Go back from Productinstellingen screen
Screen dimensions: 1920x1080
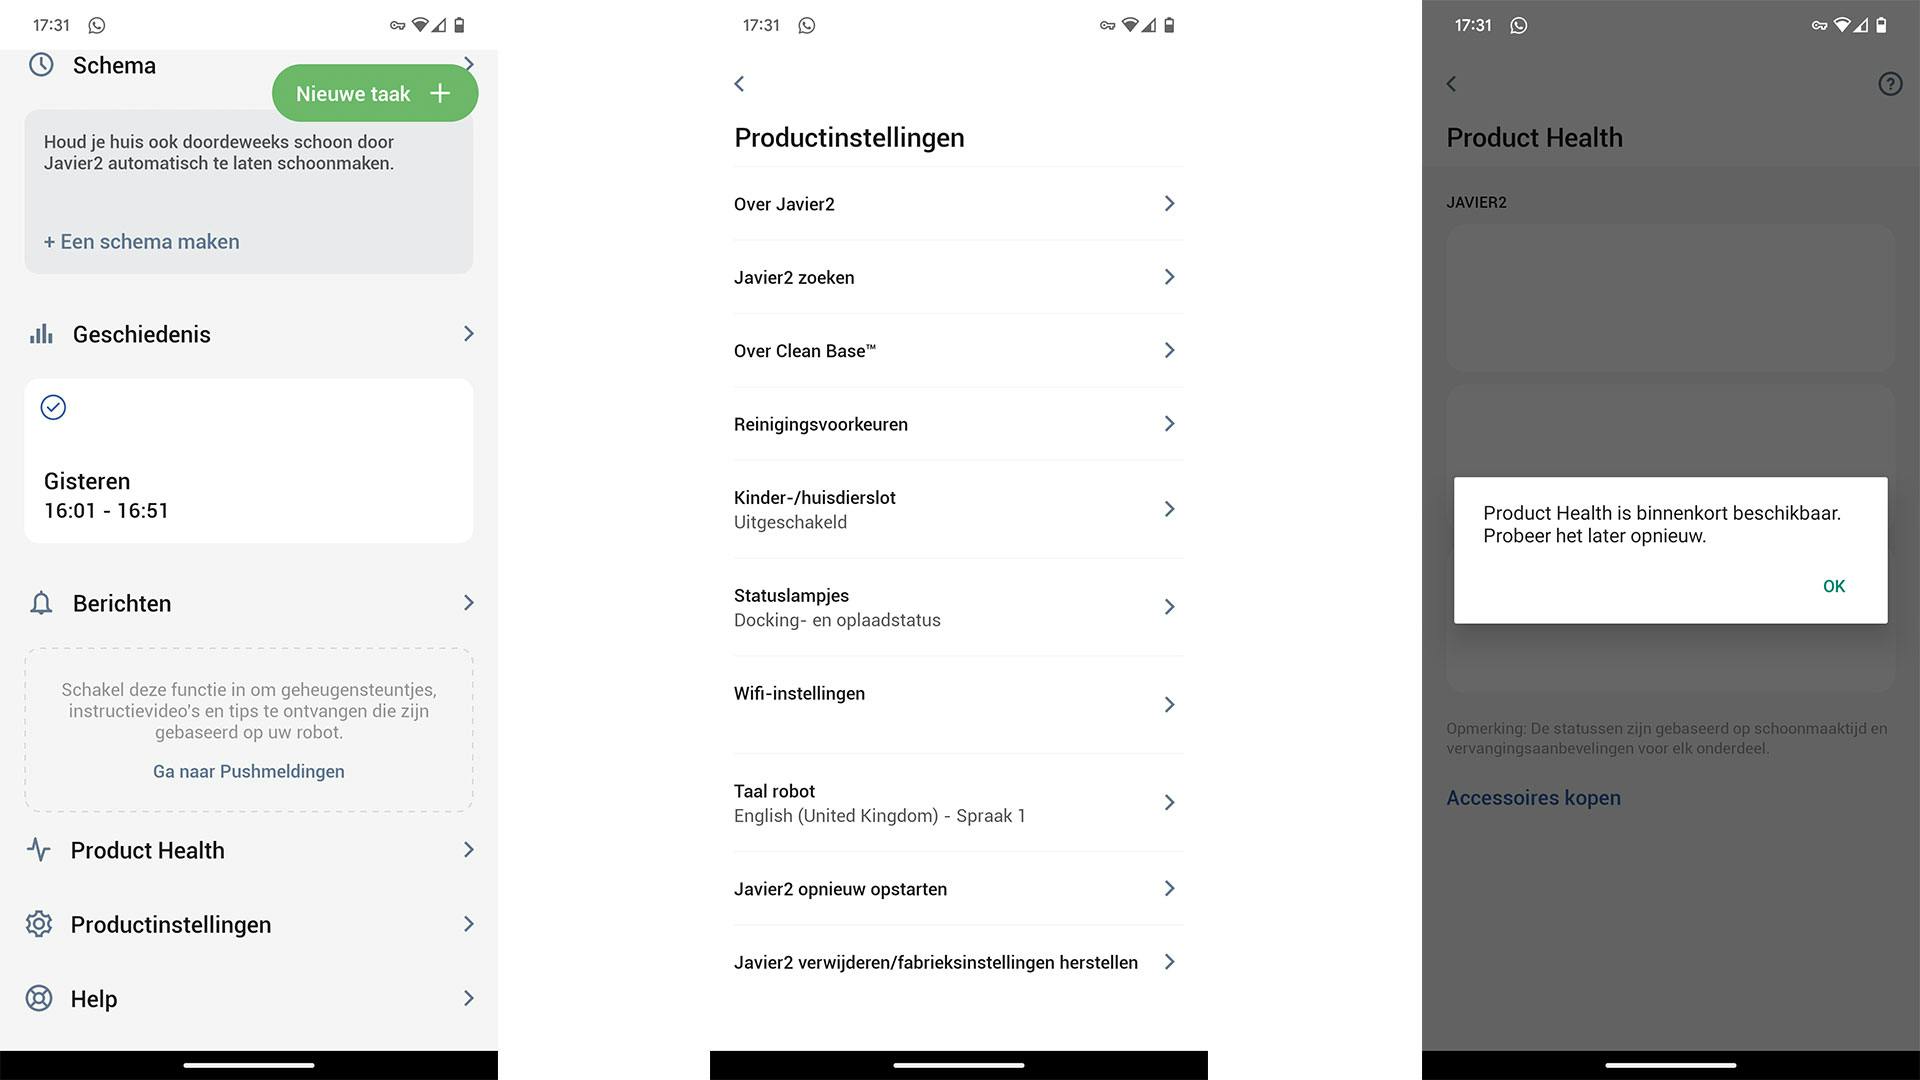(x=740, y=84)
